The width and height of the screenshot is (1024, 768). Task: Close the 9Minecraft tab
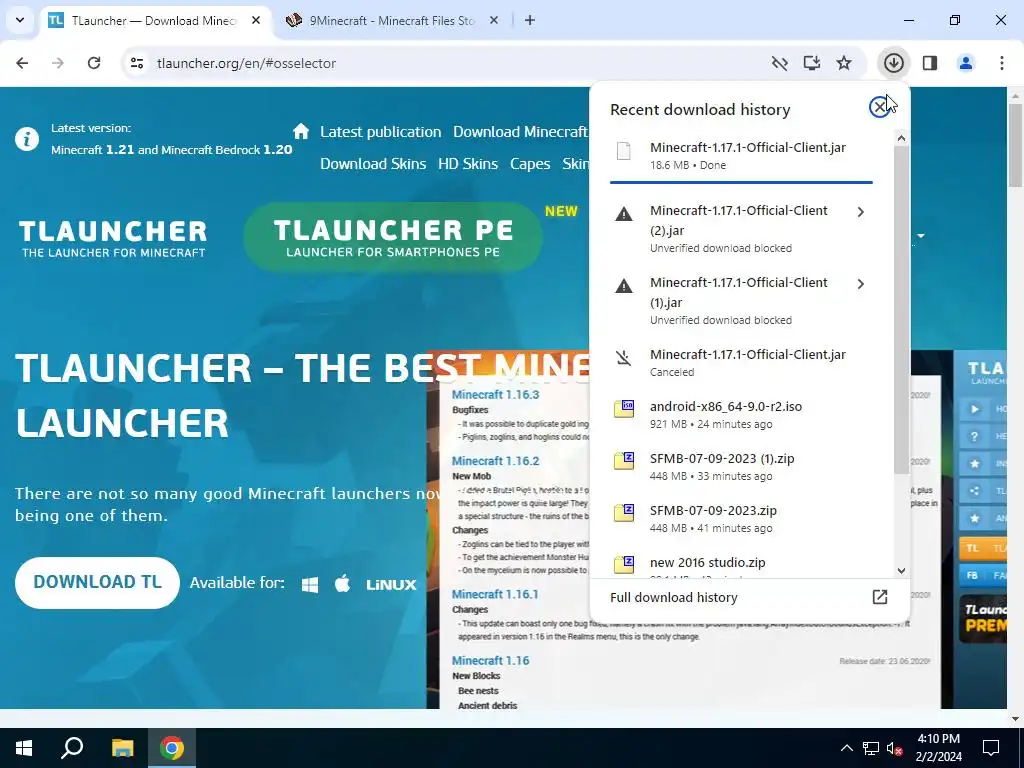[x=494, y=20]
